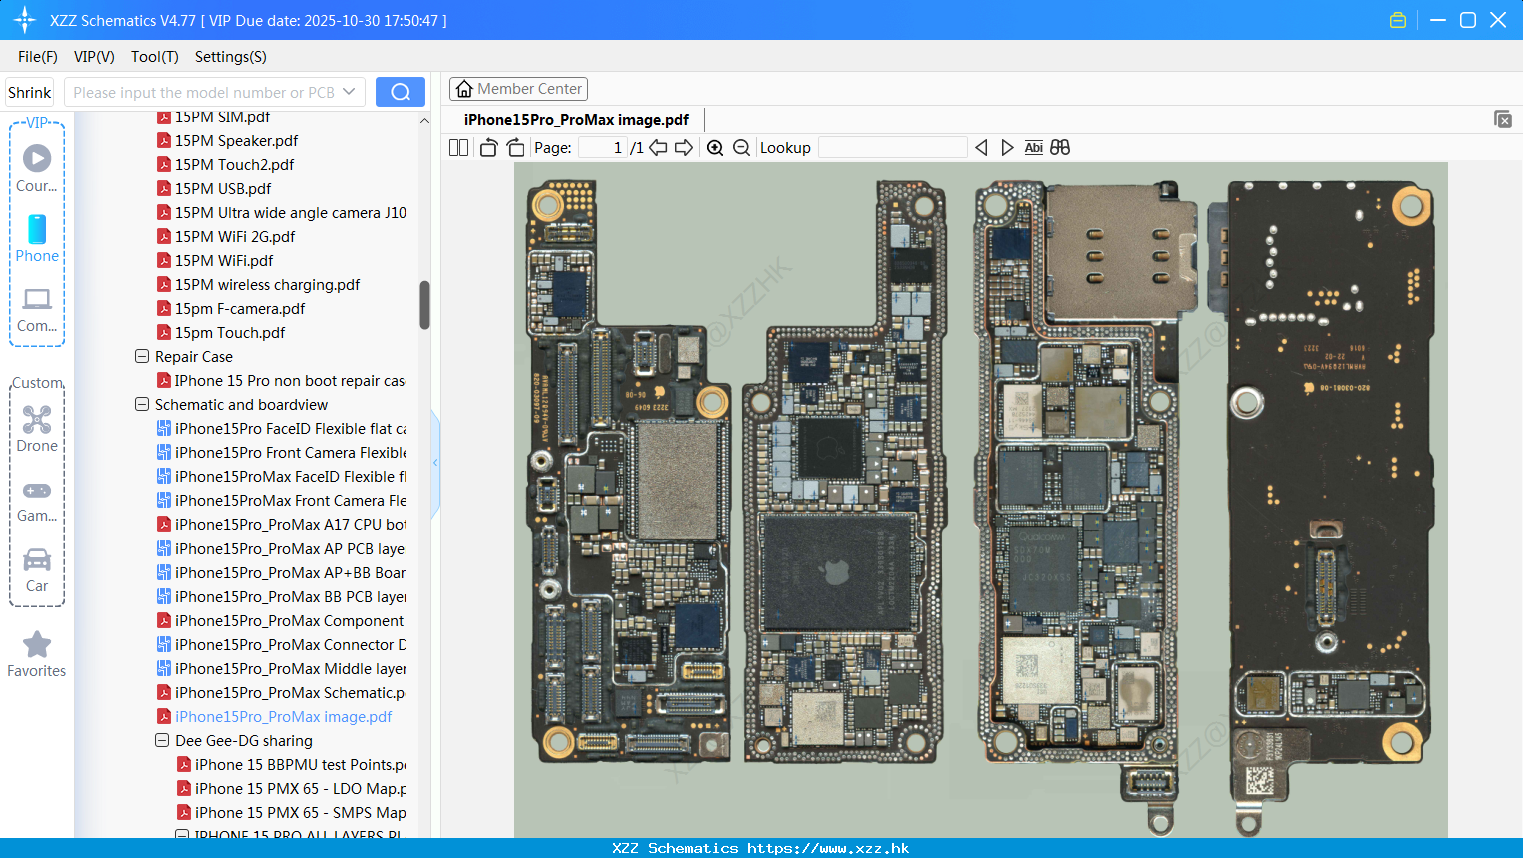
Task: Rotate page clockwise
Action: 515,147
